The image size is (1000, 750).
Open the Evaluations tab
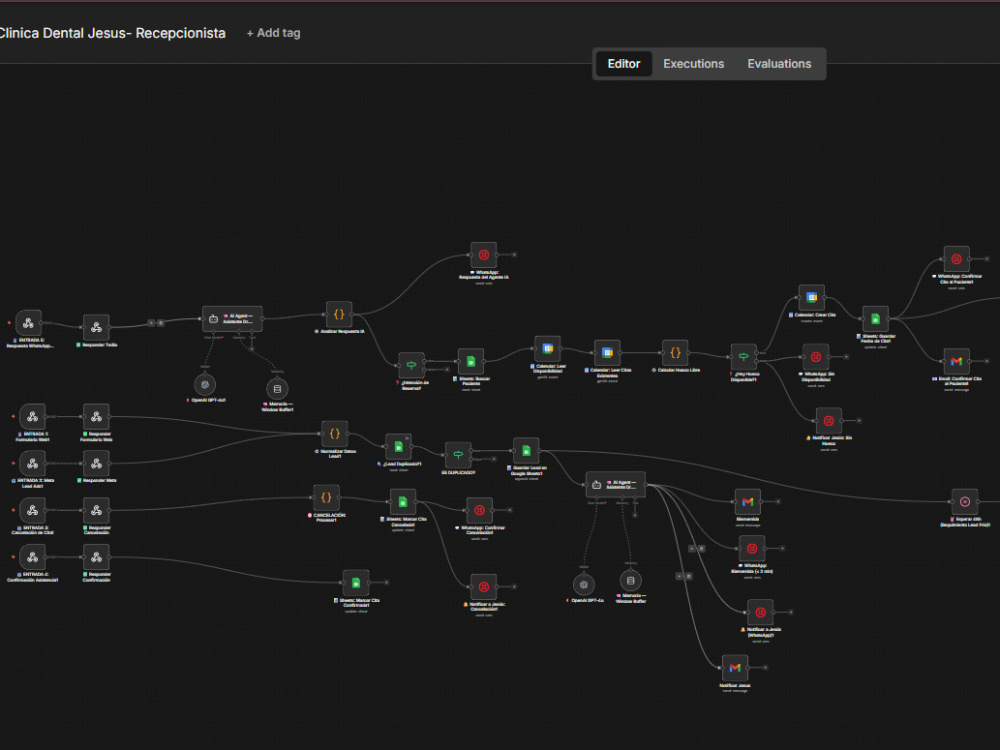[x=779, y=64]
